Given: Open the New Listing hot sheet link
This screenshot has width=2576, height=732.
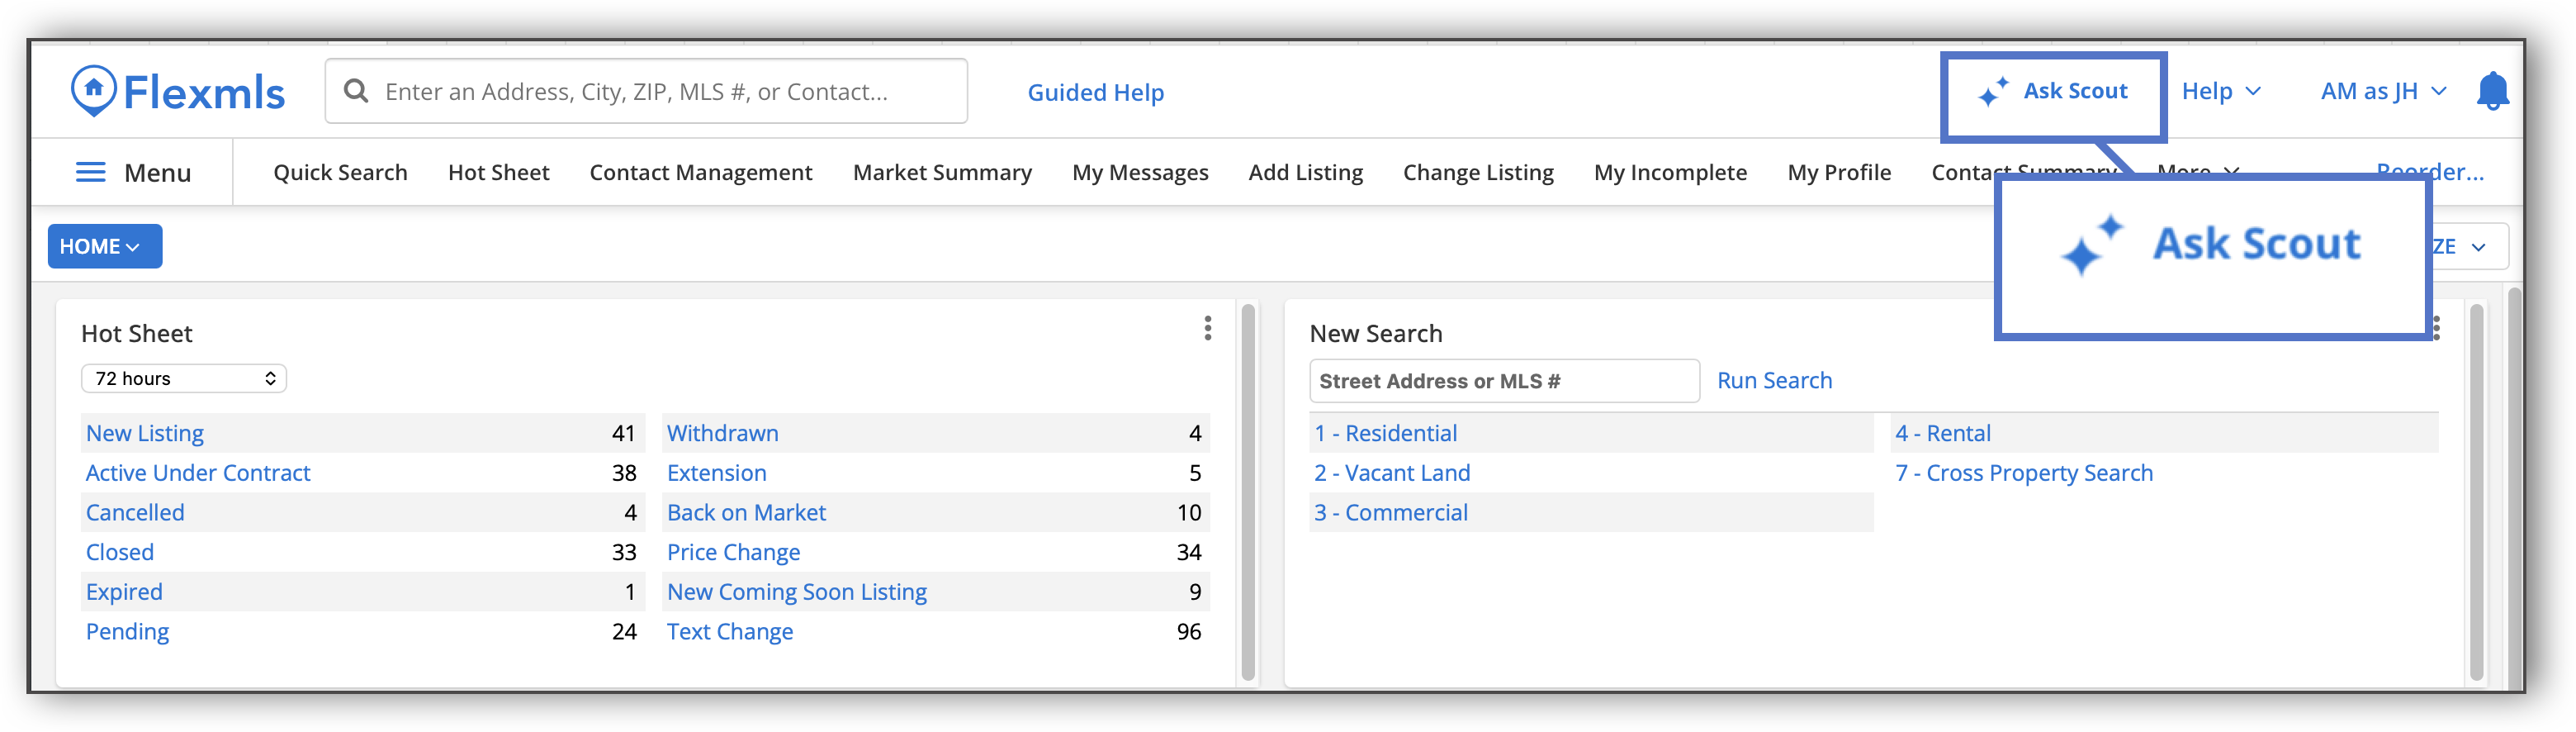Looking at the screenshot, I should 145,433.
